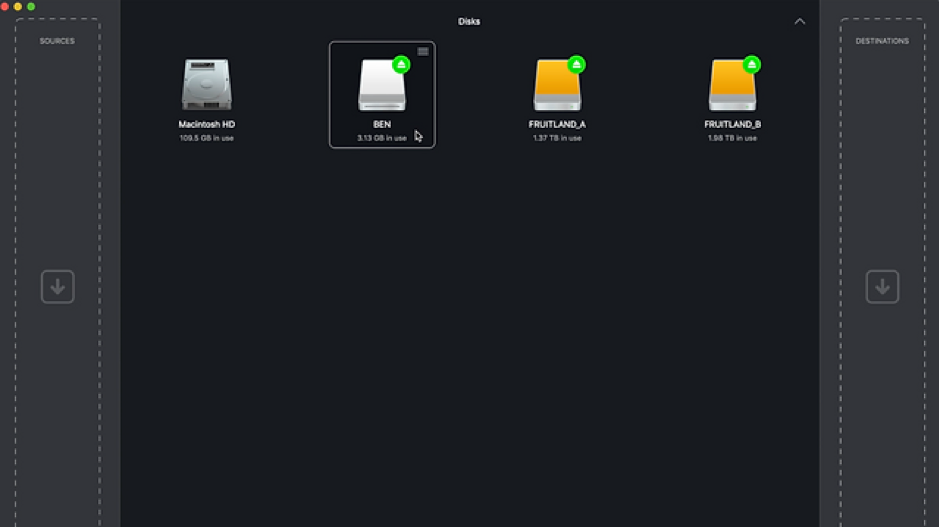939x527 pixels.
Task: Minimize the window with yellow button
Action: click(x=18, y=7)
